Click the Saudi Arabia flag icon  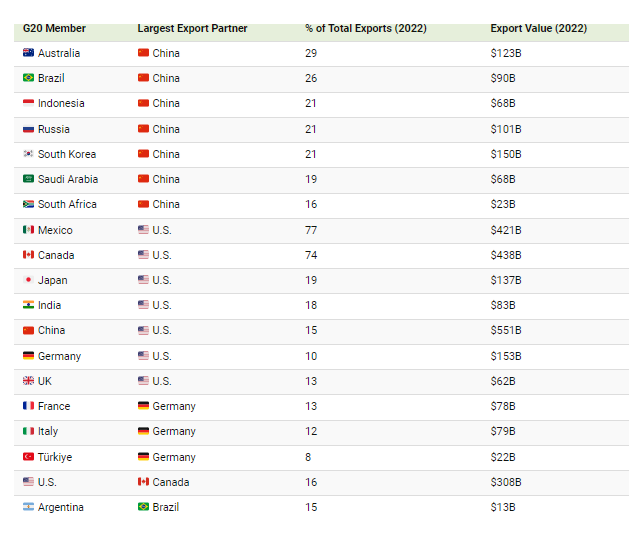click(x=28, y=179)
